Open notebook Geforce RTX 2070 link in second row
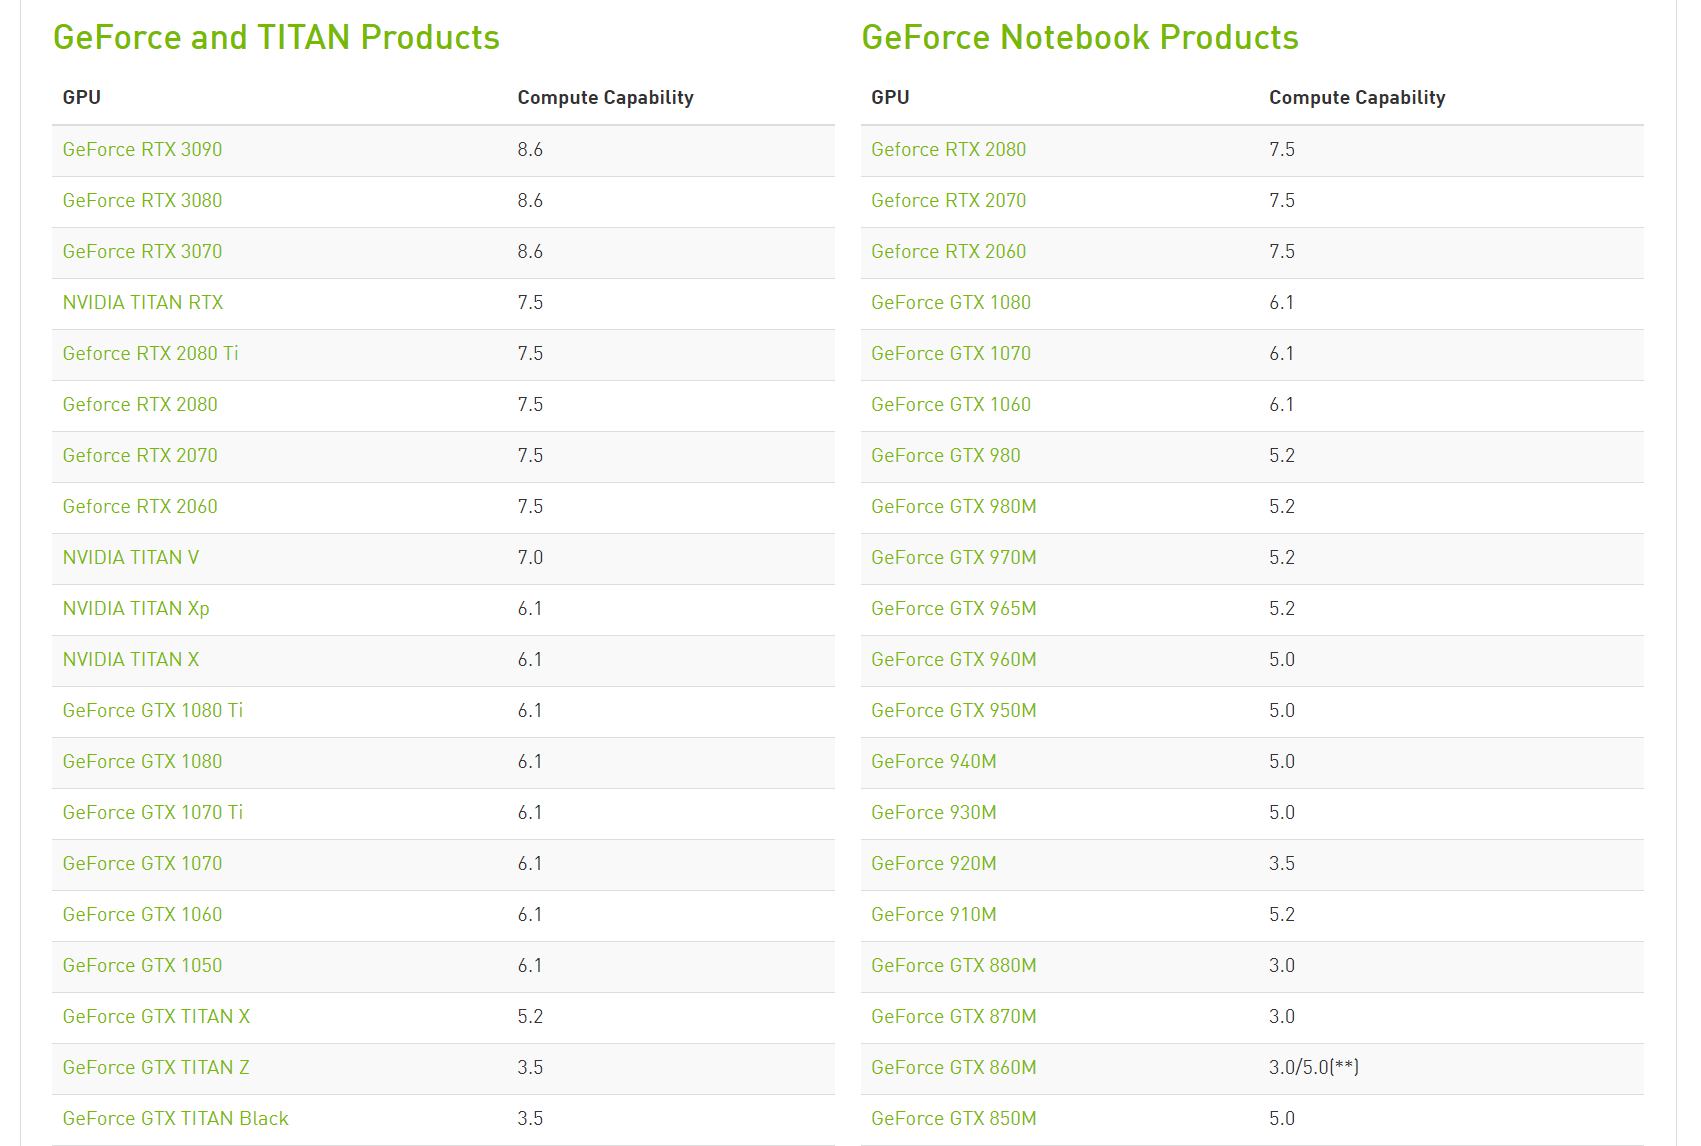Screen dimensions: 1701x1146 tap(948, 201)
